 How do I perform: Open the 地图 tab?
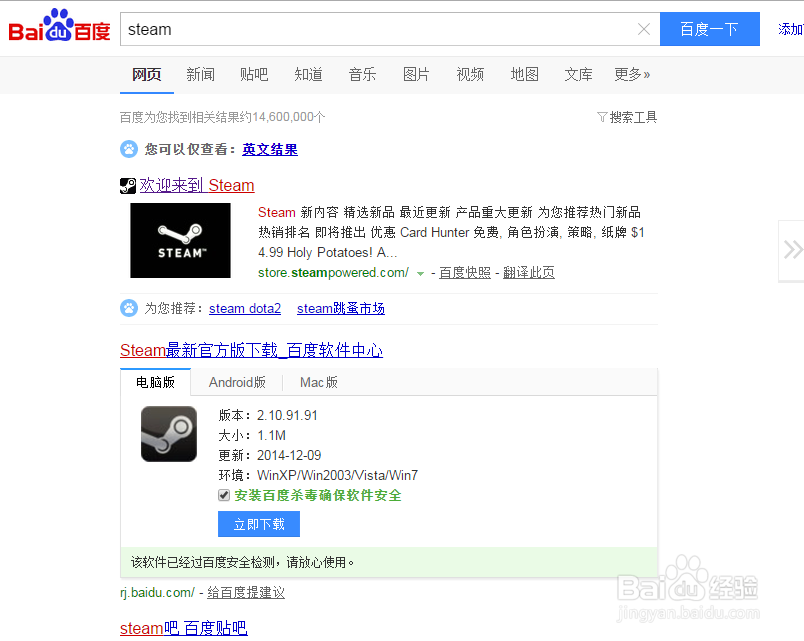pos(525,75)
